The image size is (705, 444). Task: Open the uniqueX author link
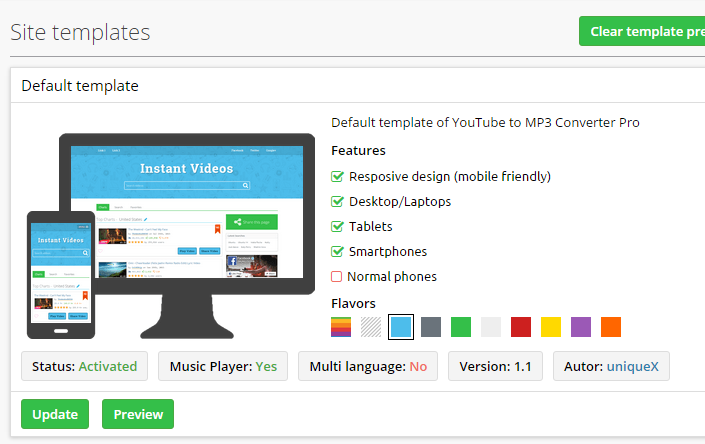[x=633, y=366]
